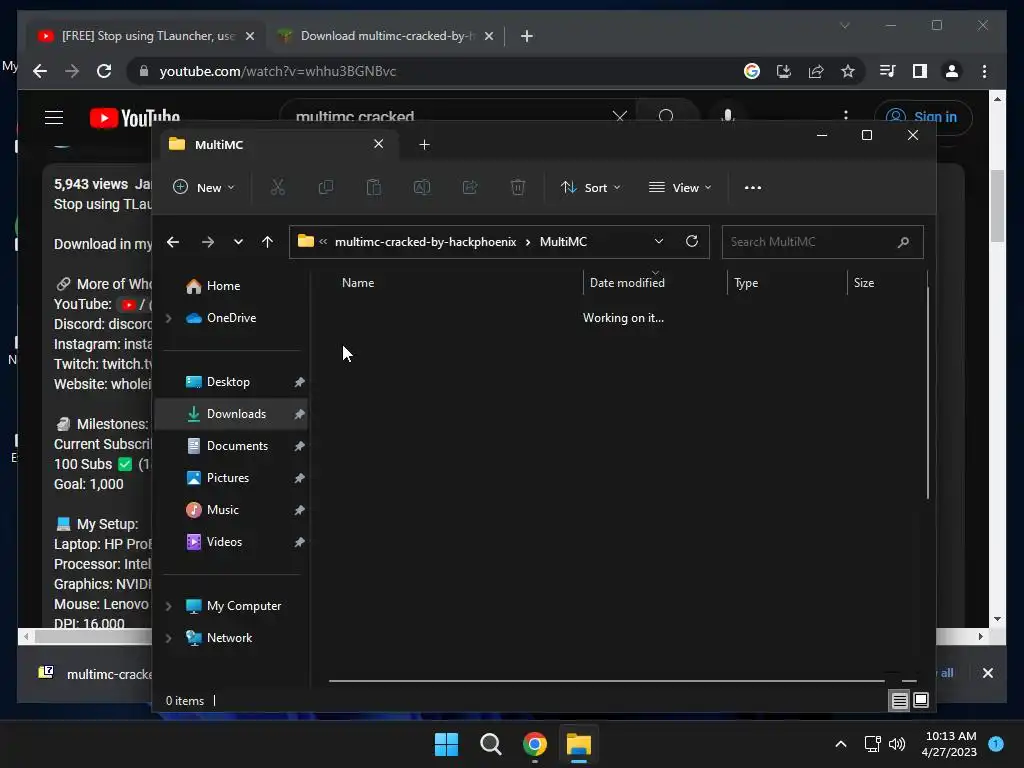Open recent locations dropdown chevron

click(x=238, y=242)
